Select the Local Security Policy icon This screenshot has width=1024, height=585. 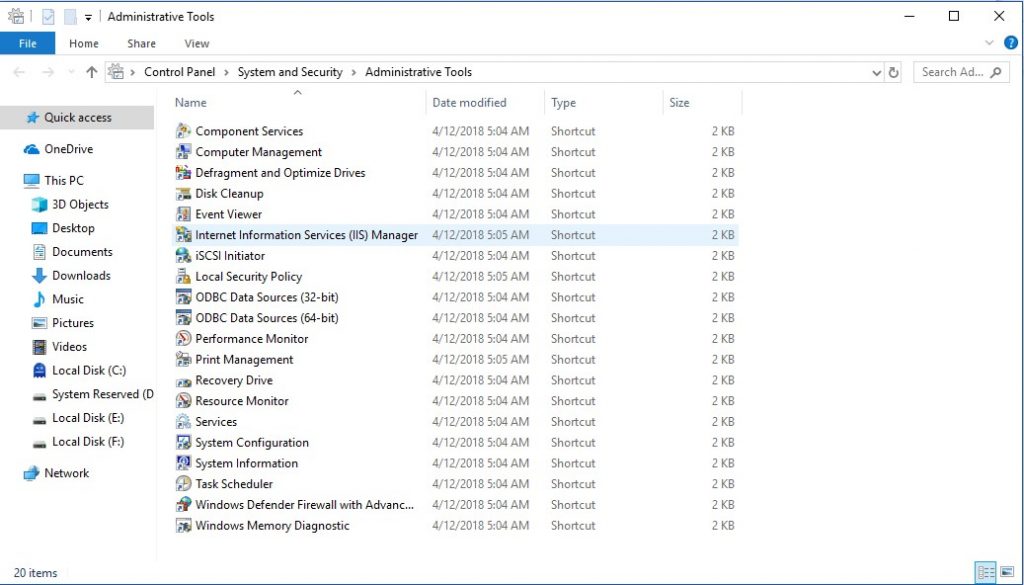click(184, 277)
